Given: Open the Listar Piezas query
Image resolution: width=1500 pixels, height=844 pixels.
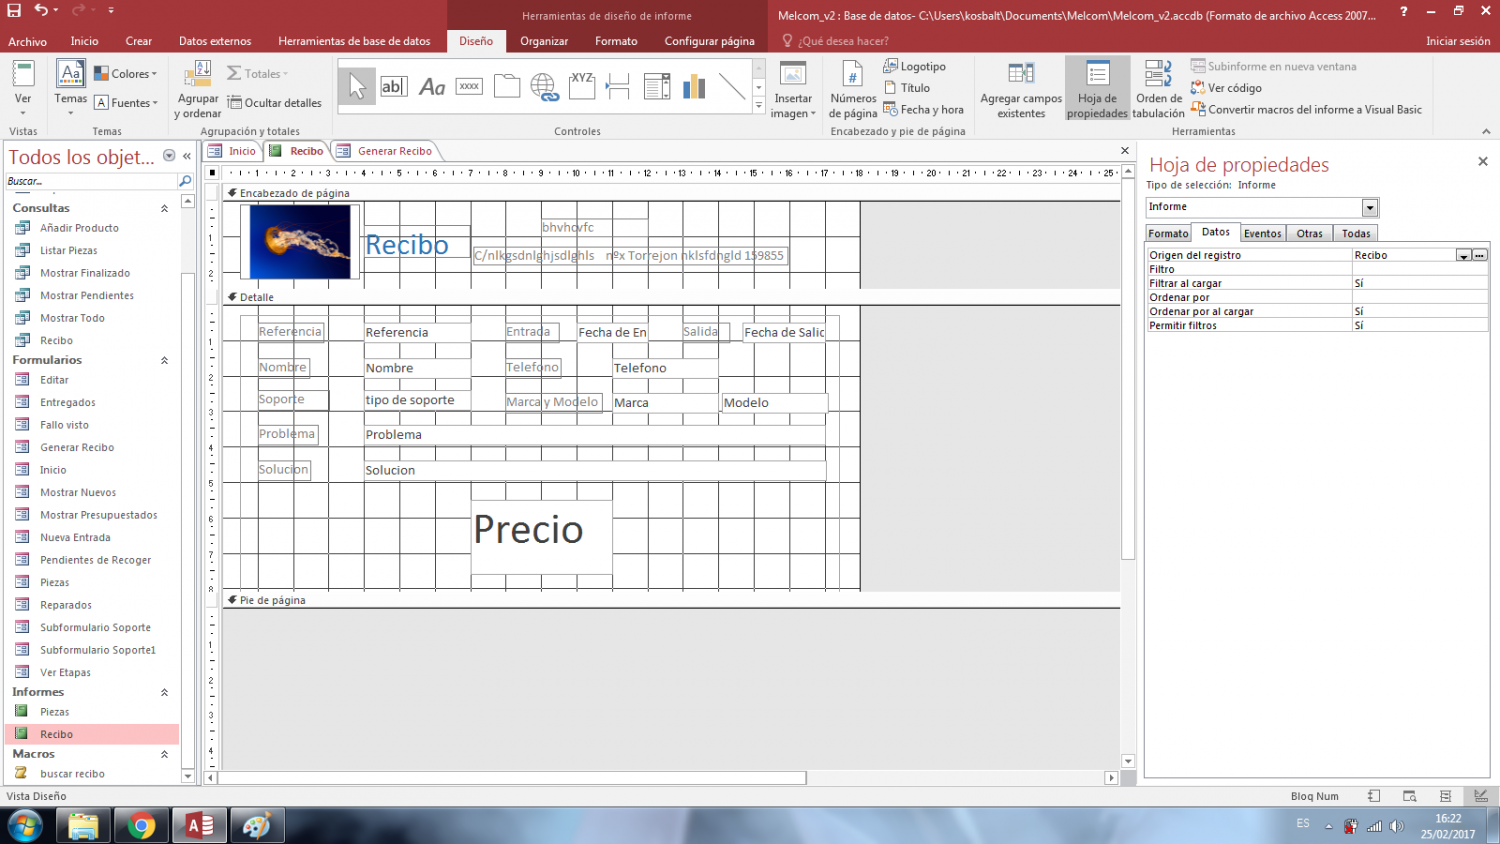Looking at the screenshot, I should (68, 250).
